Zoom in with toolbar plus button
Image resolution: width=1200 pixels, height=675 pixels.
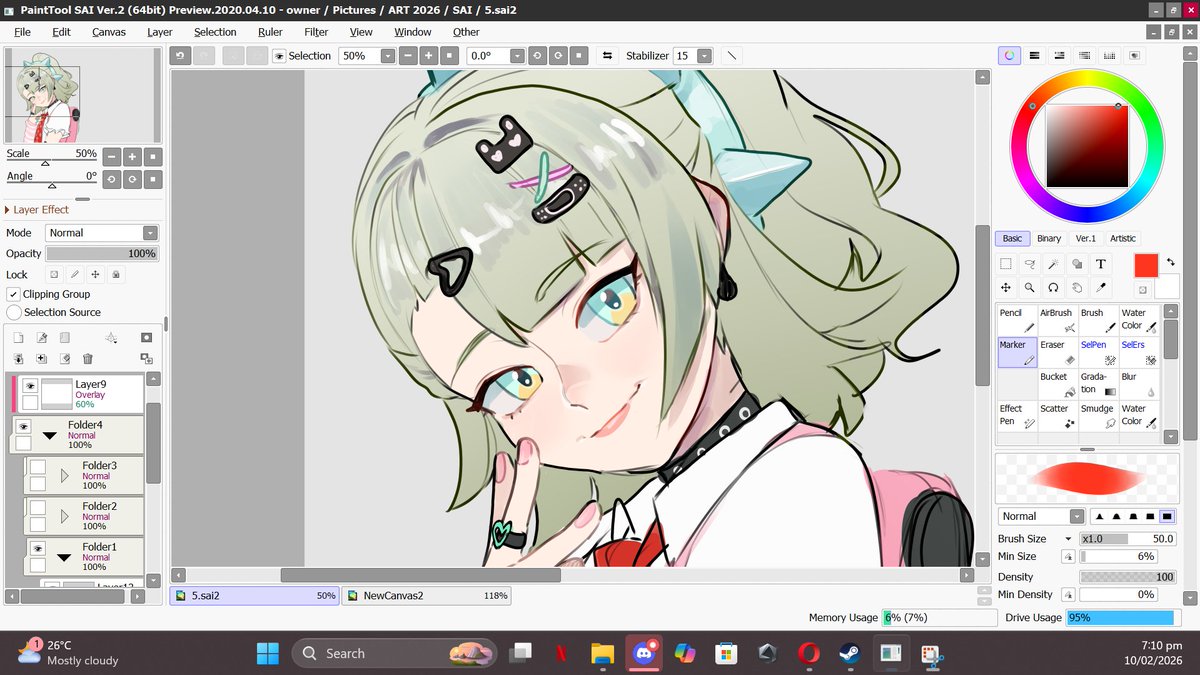(x=427, y=56)
